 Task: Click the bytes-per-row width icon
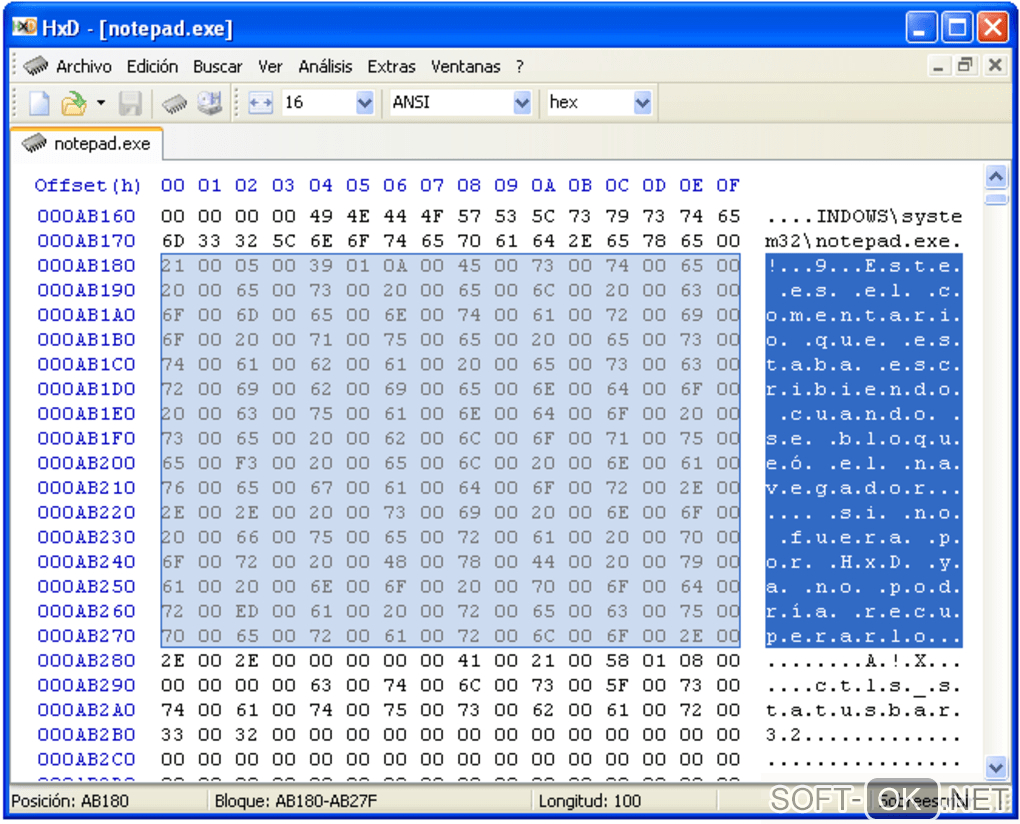tap(260, 103)
